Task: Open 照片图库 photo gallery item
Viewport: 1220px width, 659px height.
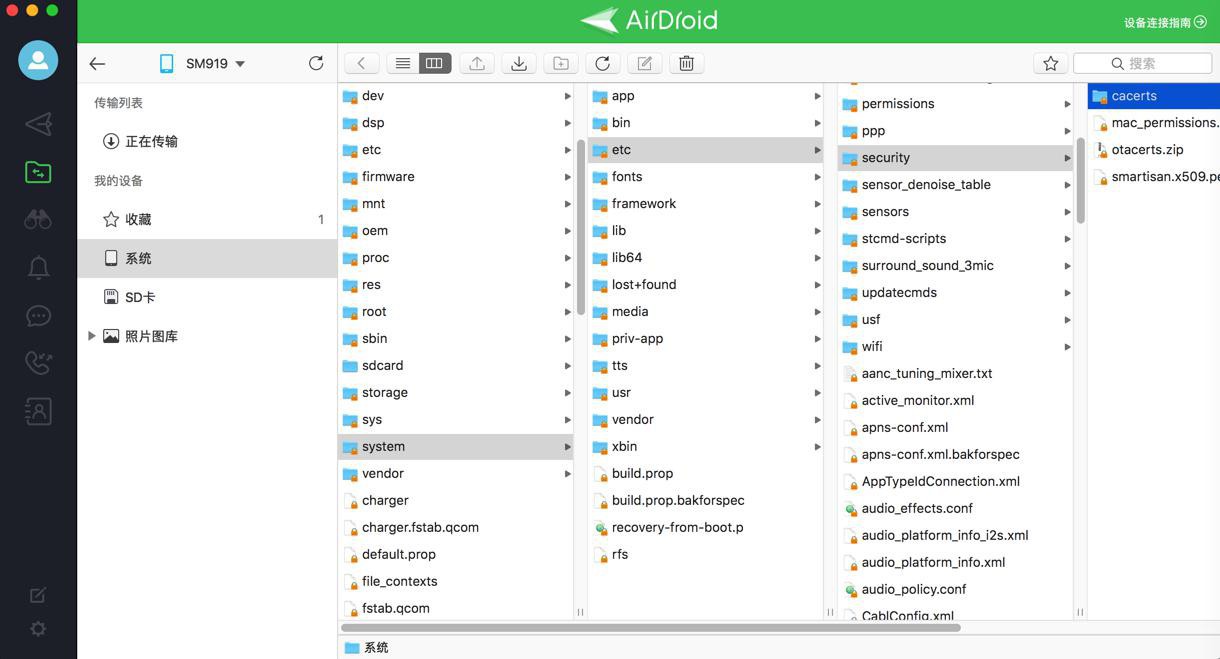Action: click(x=207, y=336)
